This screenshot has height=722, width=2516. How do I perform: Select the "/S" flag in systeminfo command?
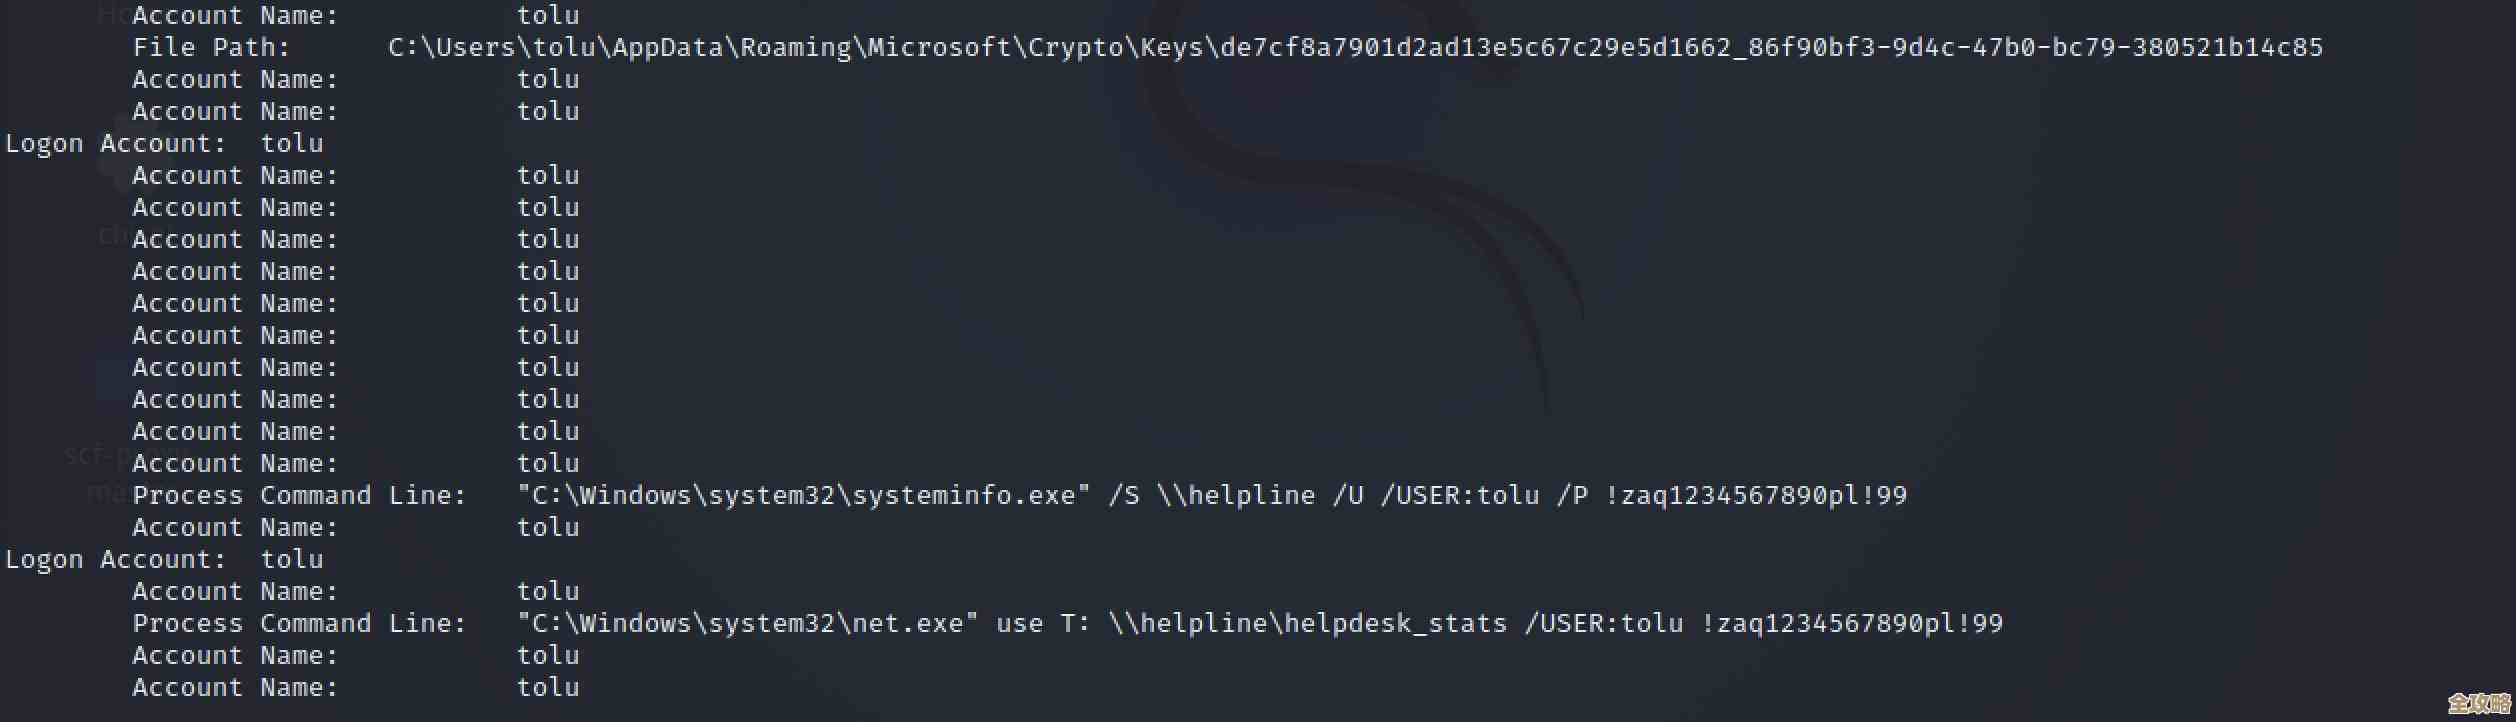coord(1123,495)
